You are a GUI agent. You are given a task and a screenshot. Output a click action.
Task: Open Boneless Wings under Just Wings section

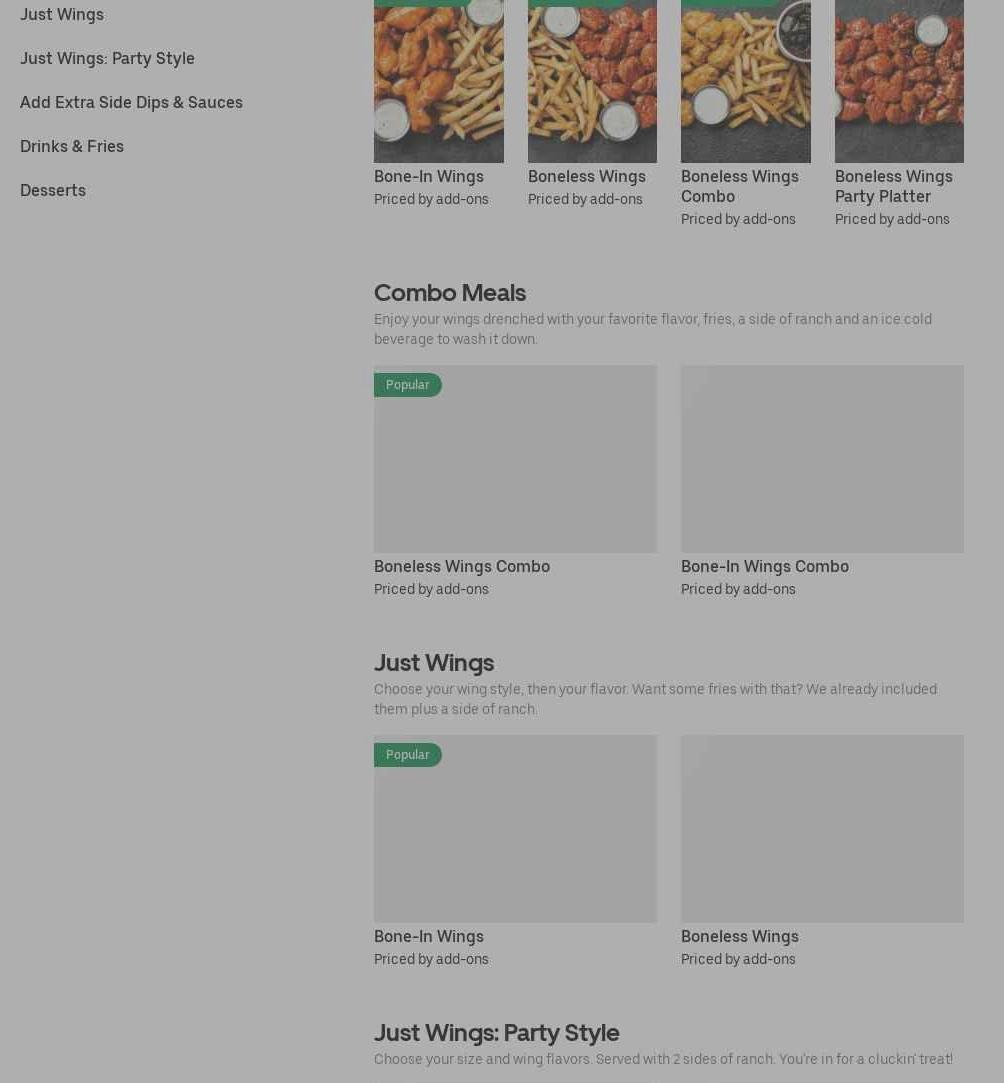740,937
